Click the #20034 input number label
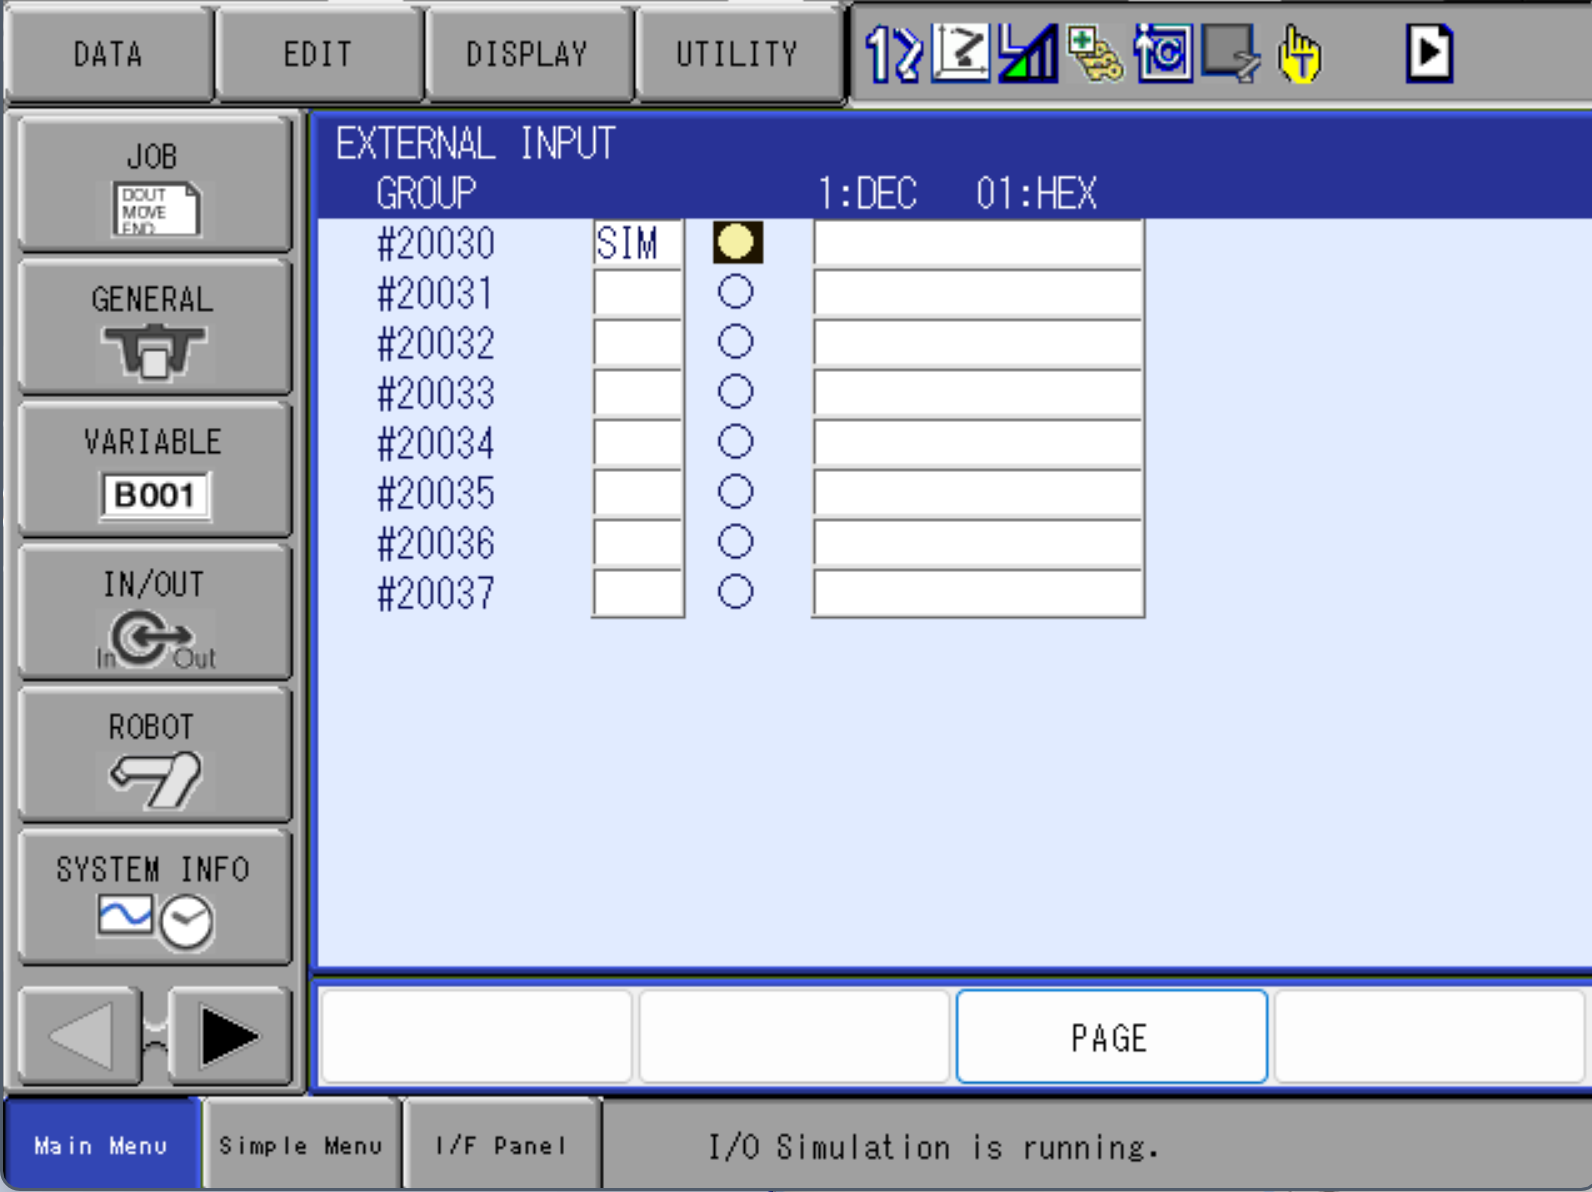1592x1192 pixels. 436,443
